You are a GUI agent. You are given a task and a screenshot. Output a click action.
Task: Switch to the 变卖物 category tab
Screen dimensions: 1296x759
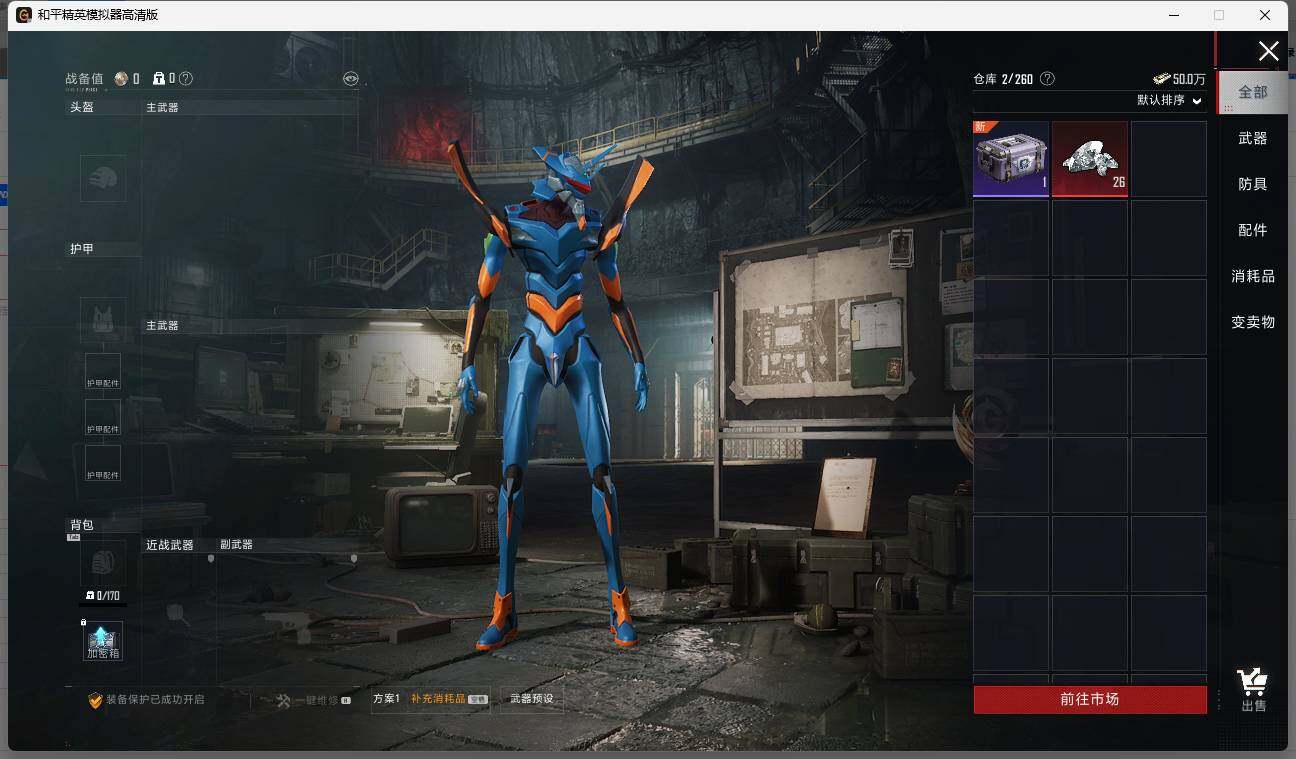[x=1253, y=322]
